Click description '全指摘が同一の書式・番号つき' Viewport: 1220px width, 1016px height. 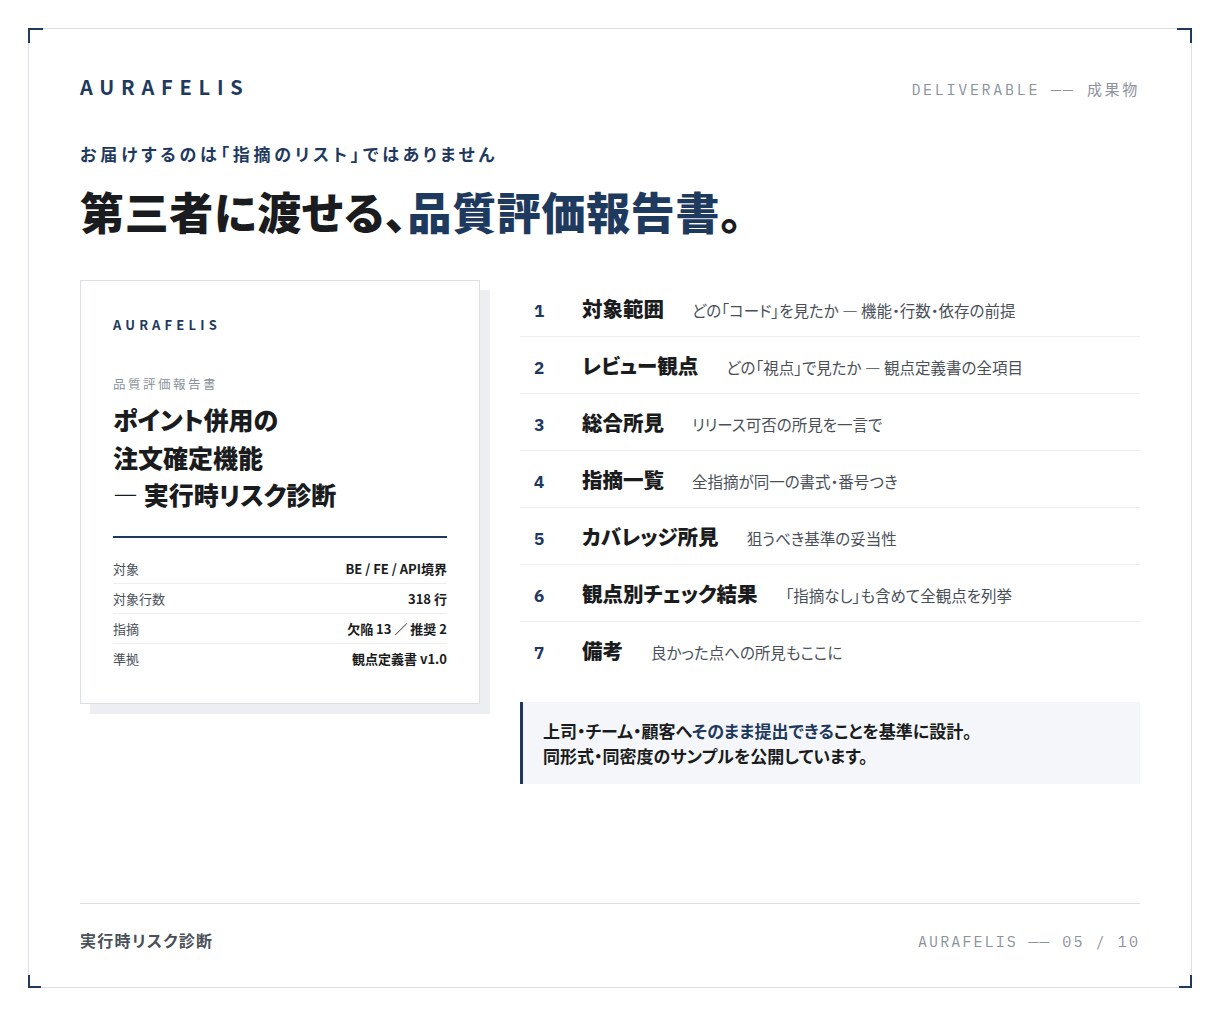(x=795, y=483)
